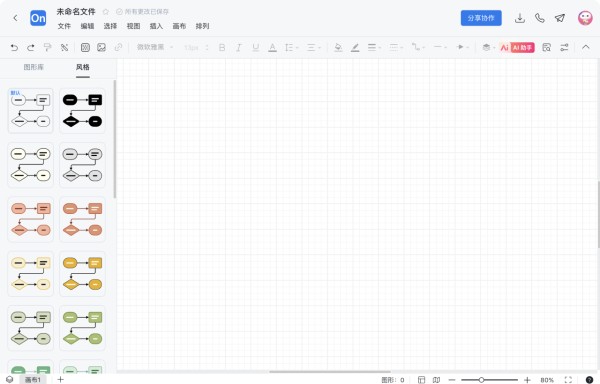The width and height of the screenshot is (600, 384).
Task: Open the download export icon
Action: (520, 18)
